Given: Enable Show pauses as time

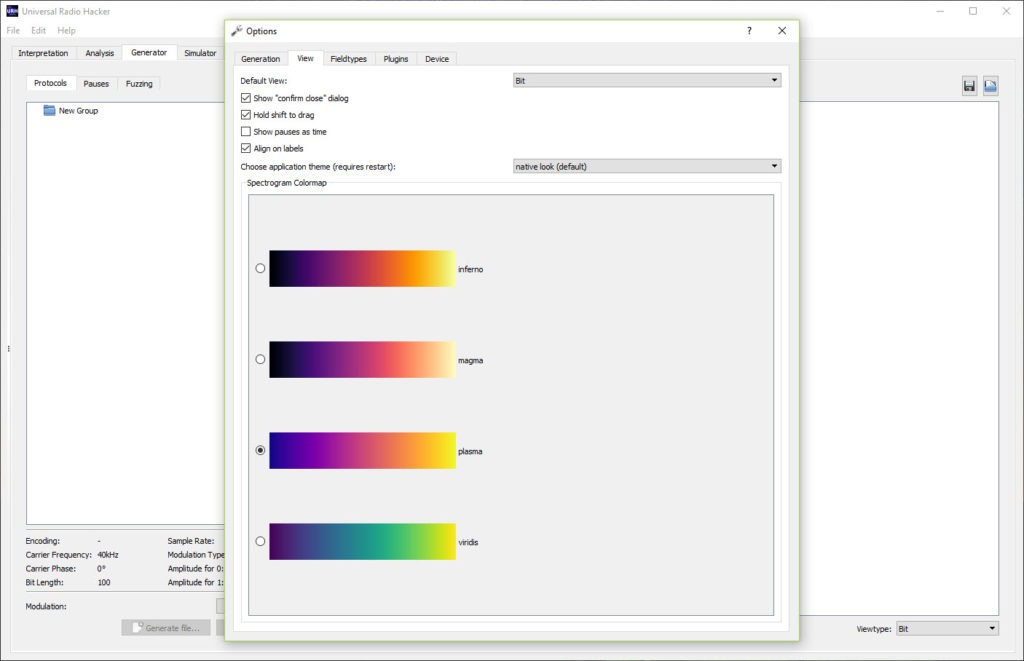Looking at the screenshot, I should pyautogui.click(x=246, y=132).
